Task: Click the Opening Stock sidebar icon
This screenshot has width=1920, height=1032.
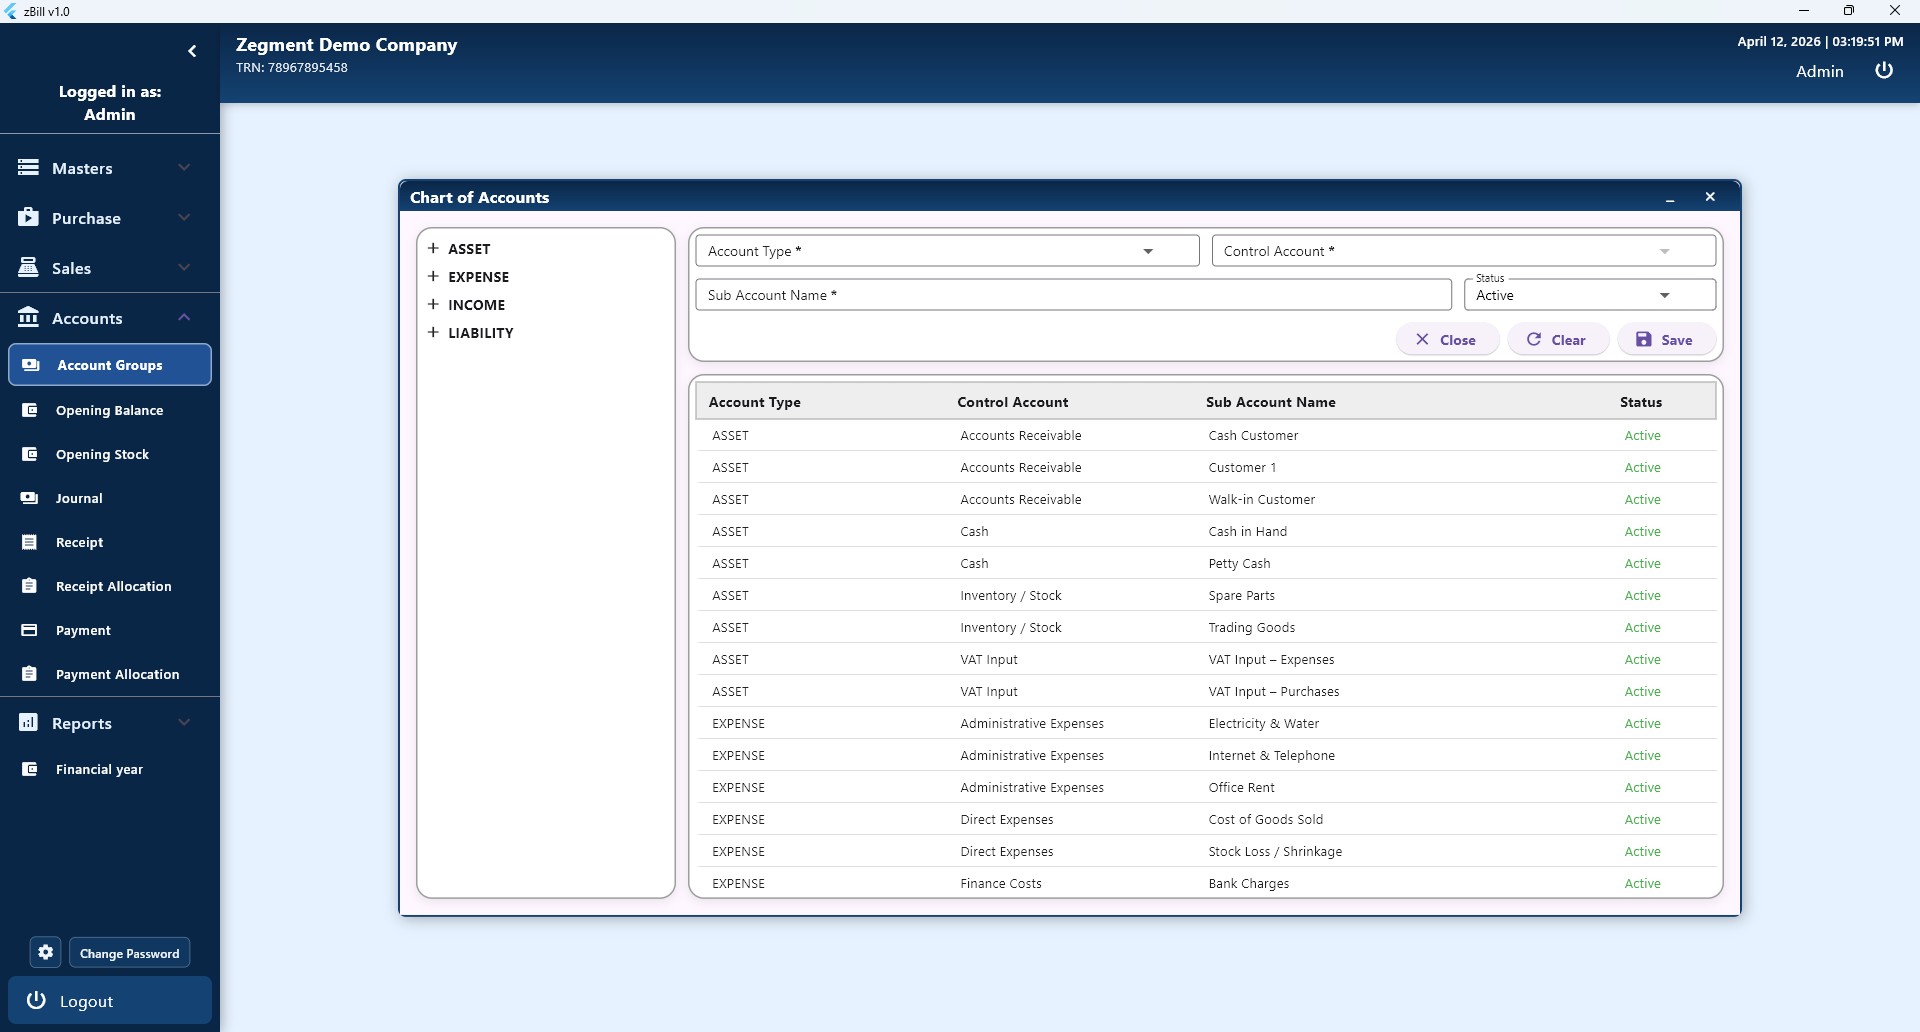Action: 30,454
